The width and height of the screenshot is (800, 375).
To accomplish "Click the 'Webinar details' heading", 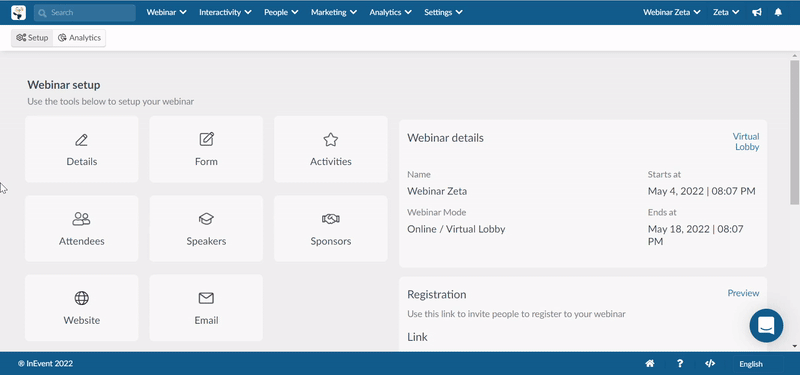I will 445,138.
